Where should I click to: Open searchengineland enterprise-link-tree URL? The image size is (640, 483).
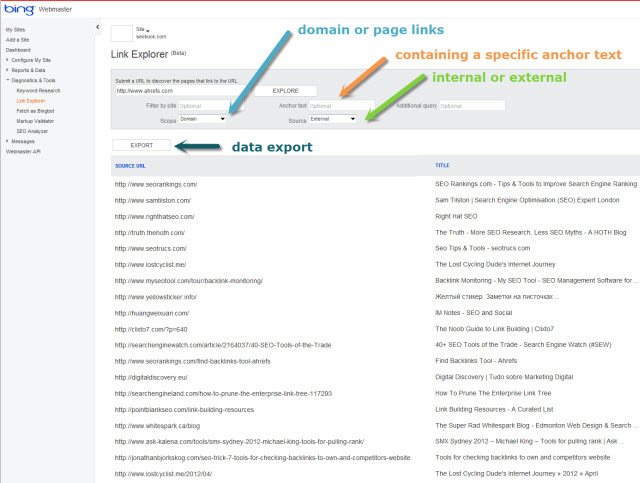pos(223,394)
